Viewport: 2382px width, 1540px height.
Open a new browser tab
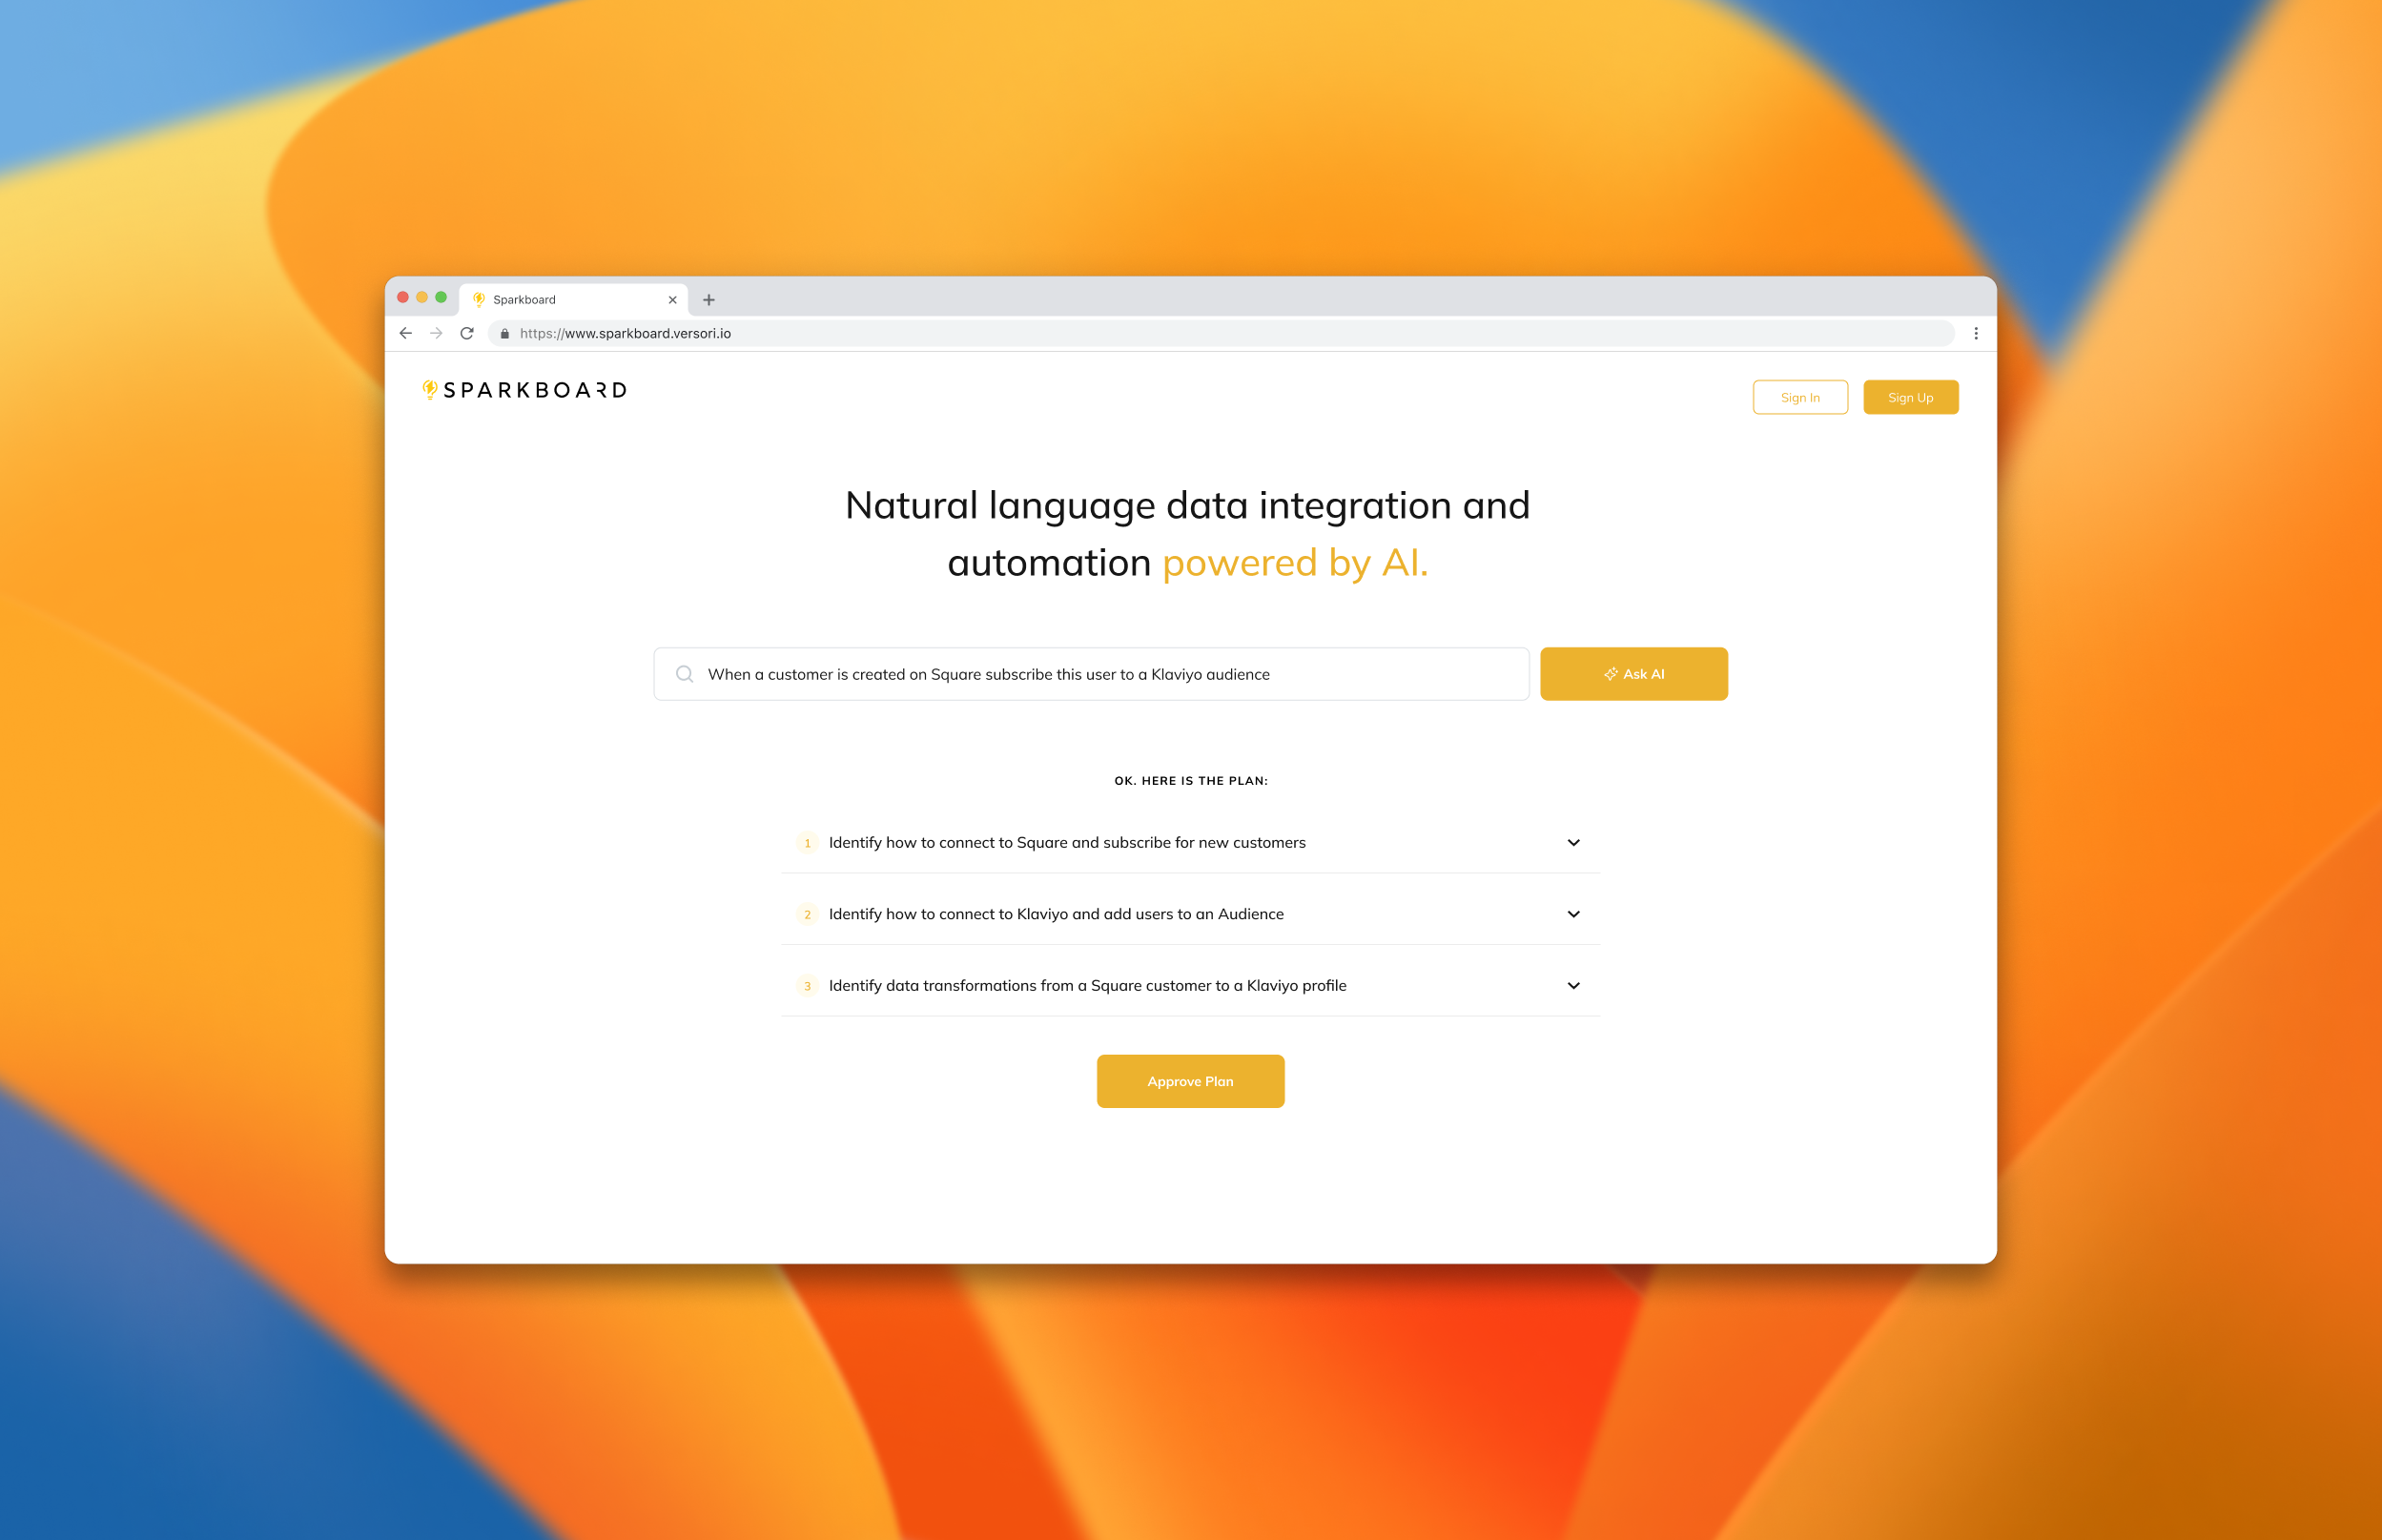point(709,300)
